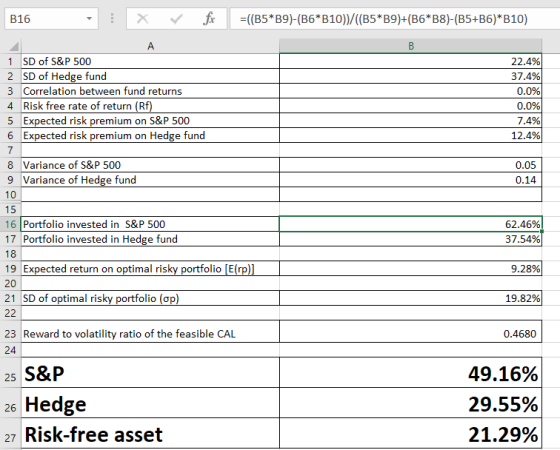
Task: Select row 16 header
Action: (10, 224)
